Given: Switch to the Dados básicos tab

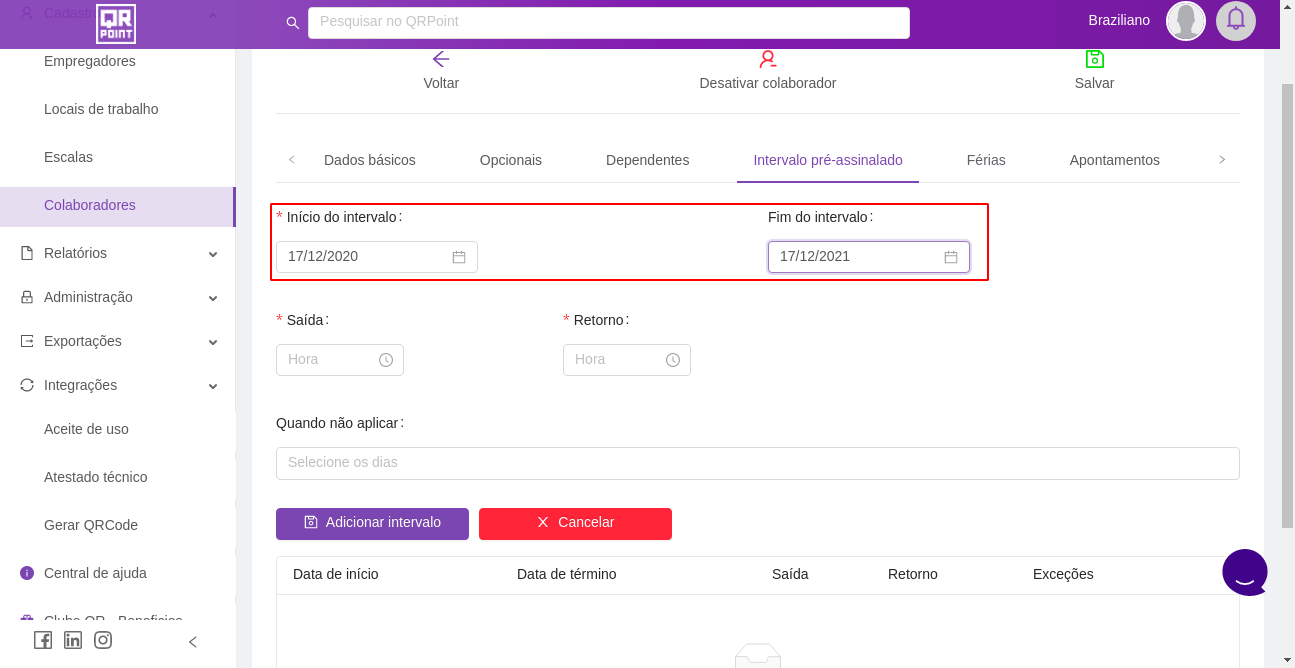Looking at the screenshot, I should coord(369,160).
